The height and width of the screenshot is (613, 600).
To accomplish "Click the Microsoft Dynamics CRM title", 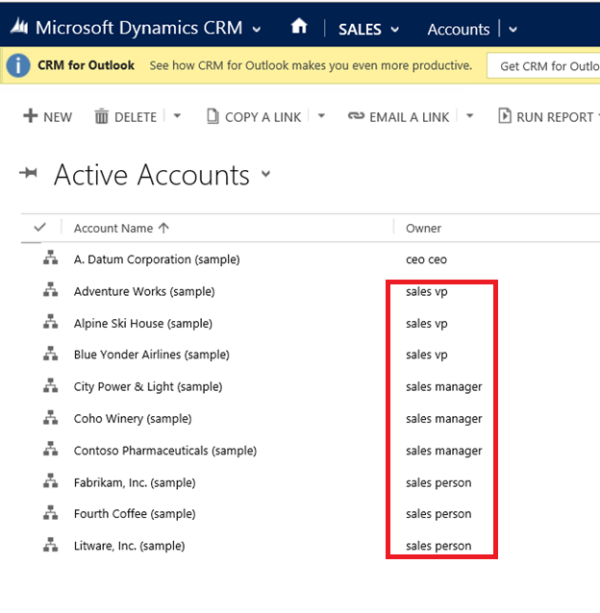I will 139,28.
